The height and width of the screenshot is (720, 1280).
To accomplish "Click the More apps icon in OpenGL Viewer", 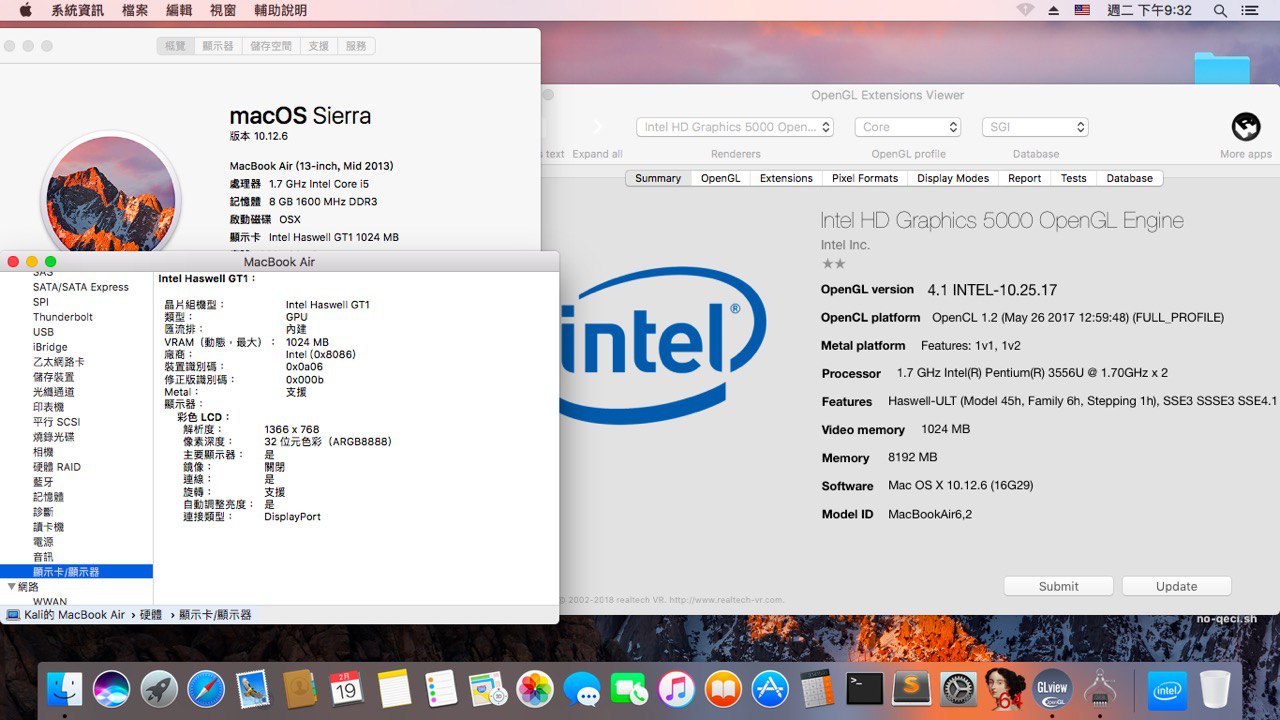I will tap(1245, 127).
